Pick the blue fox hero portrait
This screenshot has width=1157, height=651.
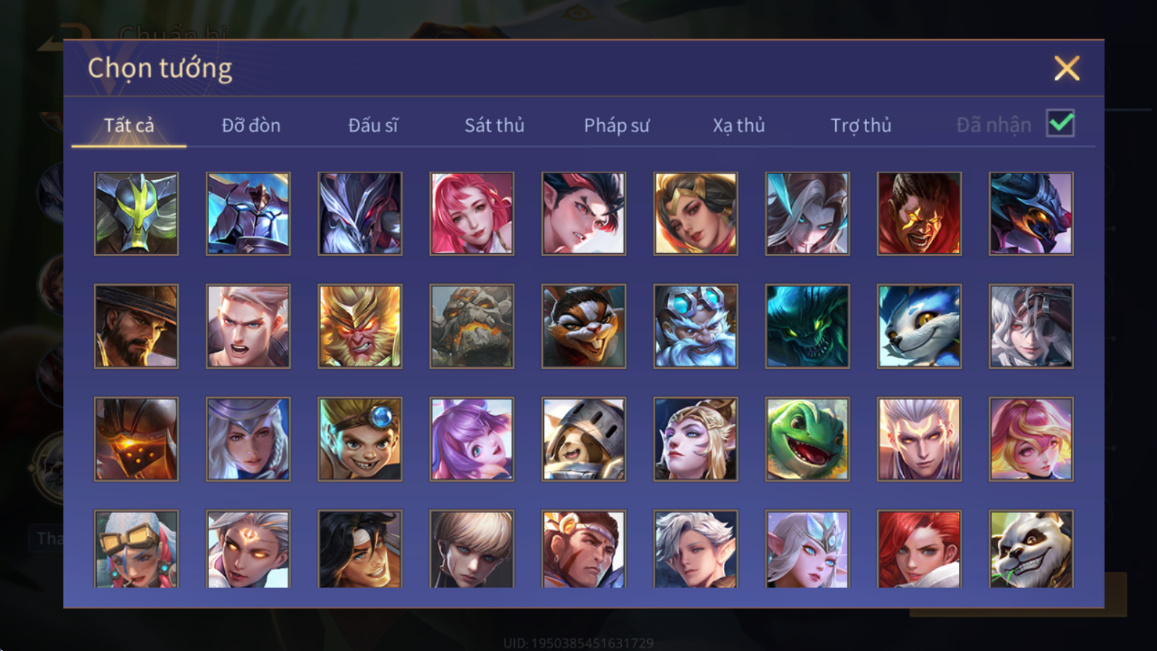919,326
